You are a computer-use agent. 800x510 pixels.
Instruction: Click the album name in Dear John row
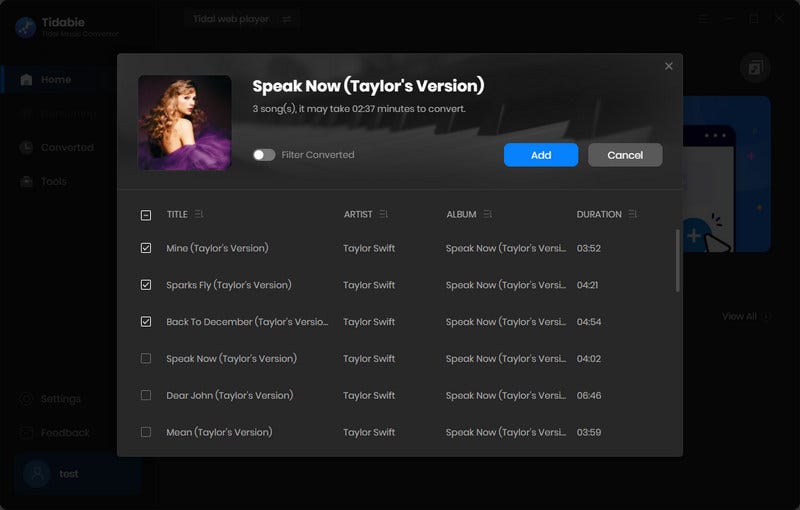coord(506,395)
